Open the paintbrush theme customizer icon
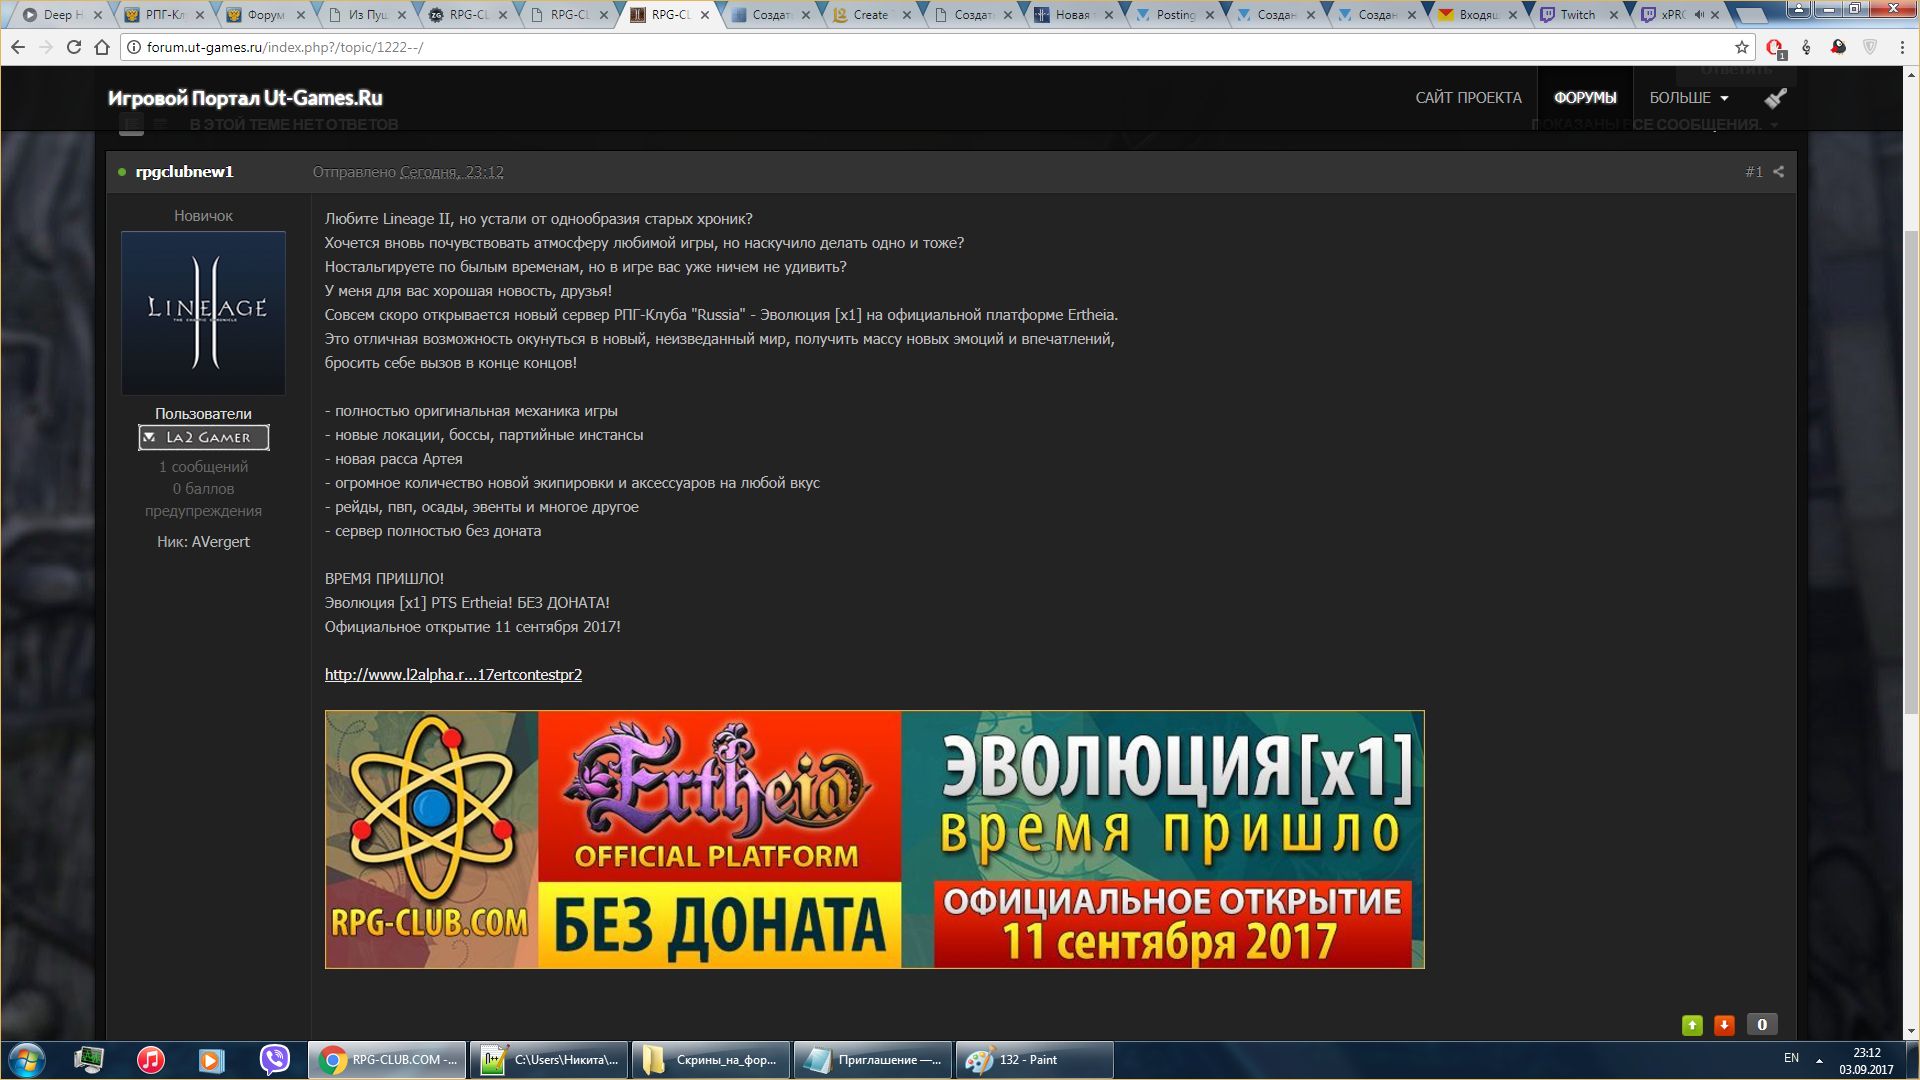The width and height of the screenshot is (1920, 1080). 1776,98
